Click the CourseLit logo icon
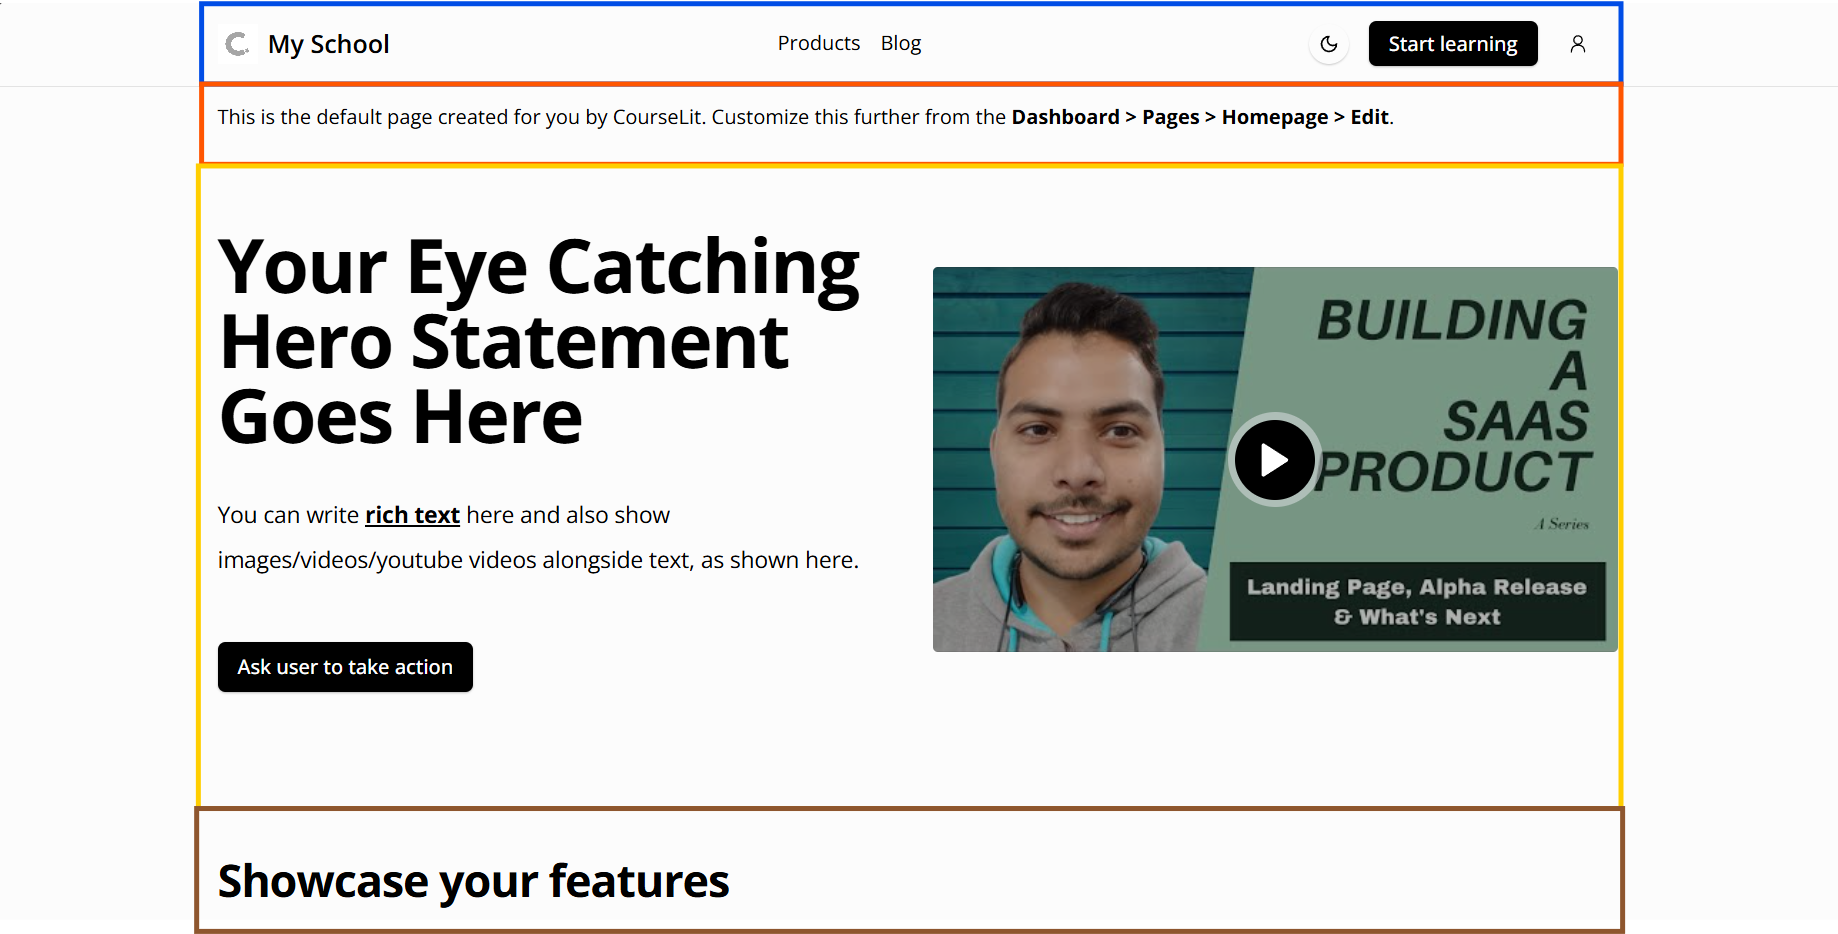Image resolution: width=1838 pixels, height=934 pixels. pyautogui.click(x=237, y=44)
